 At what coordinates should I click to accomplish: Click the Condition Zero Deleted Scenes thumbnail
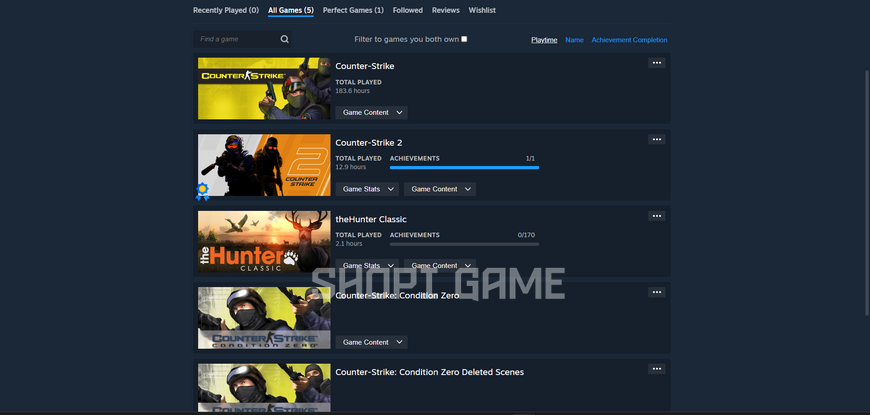click(264, 388)
